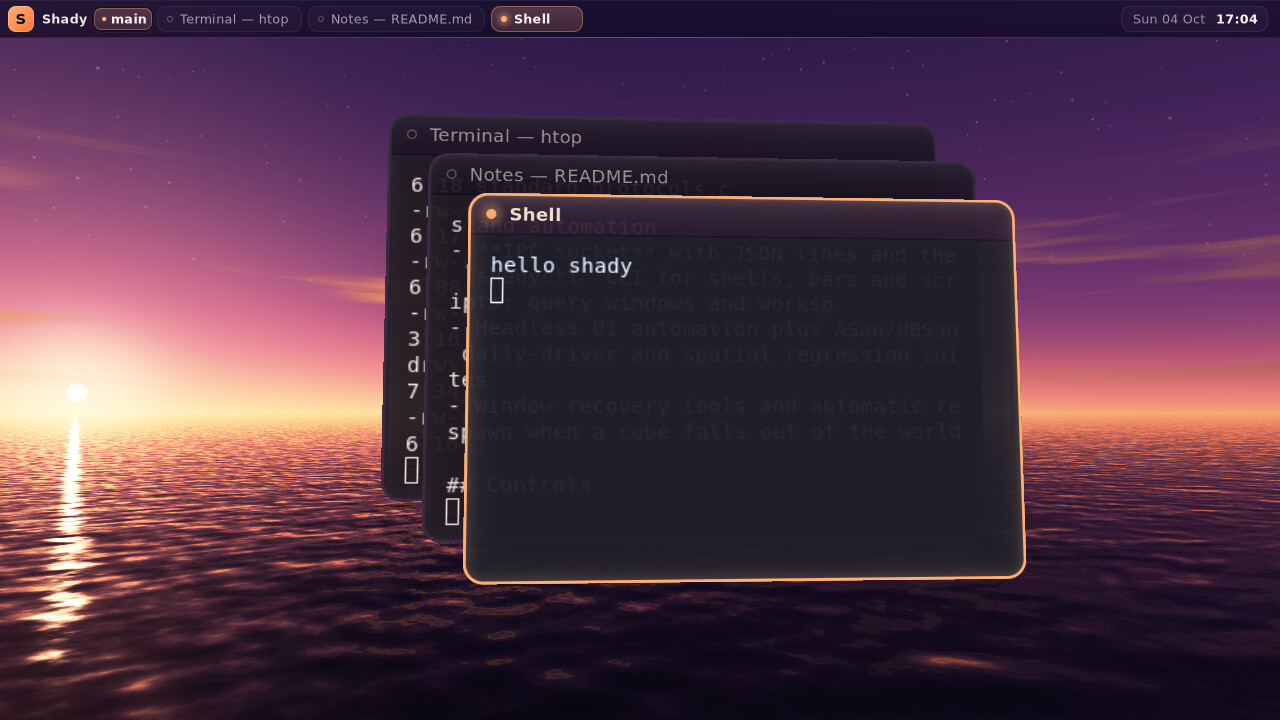Click the Terminal window status dot
1280x720 pixels.
[412, 134]
